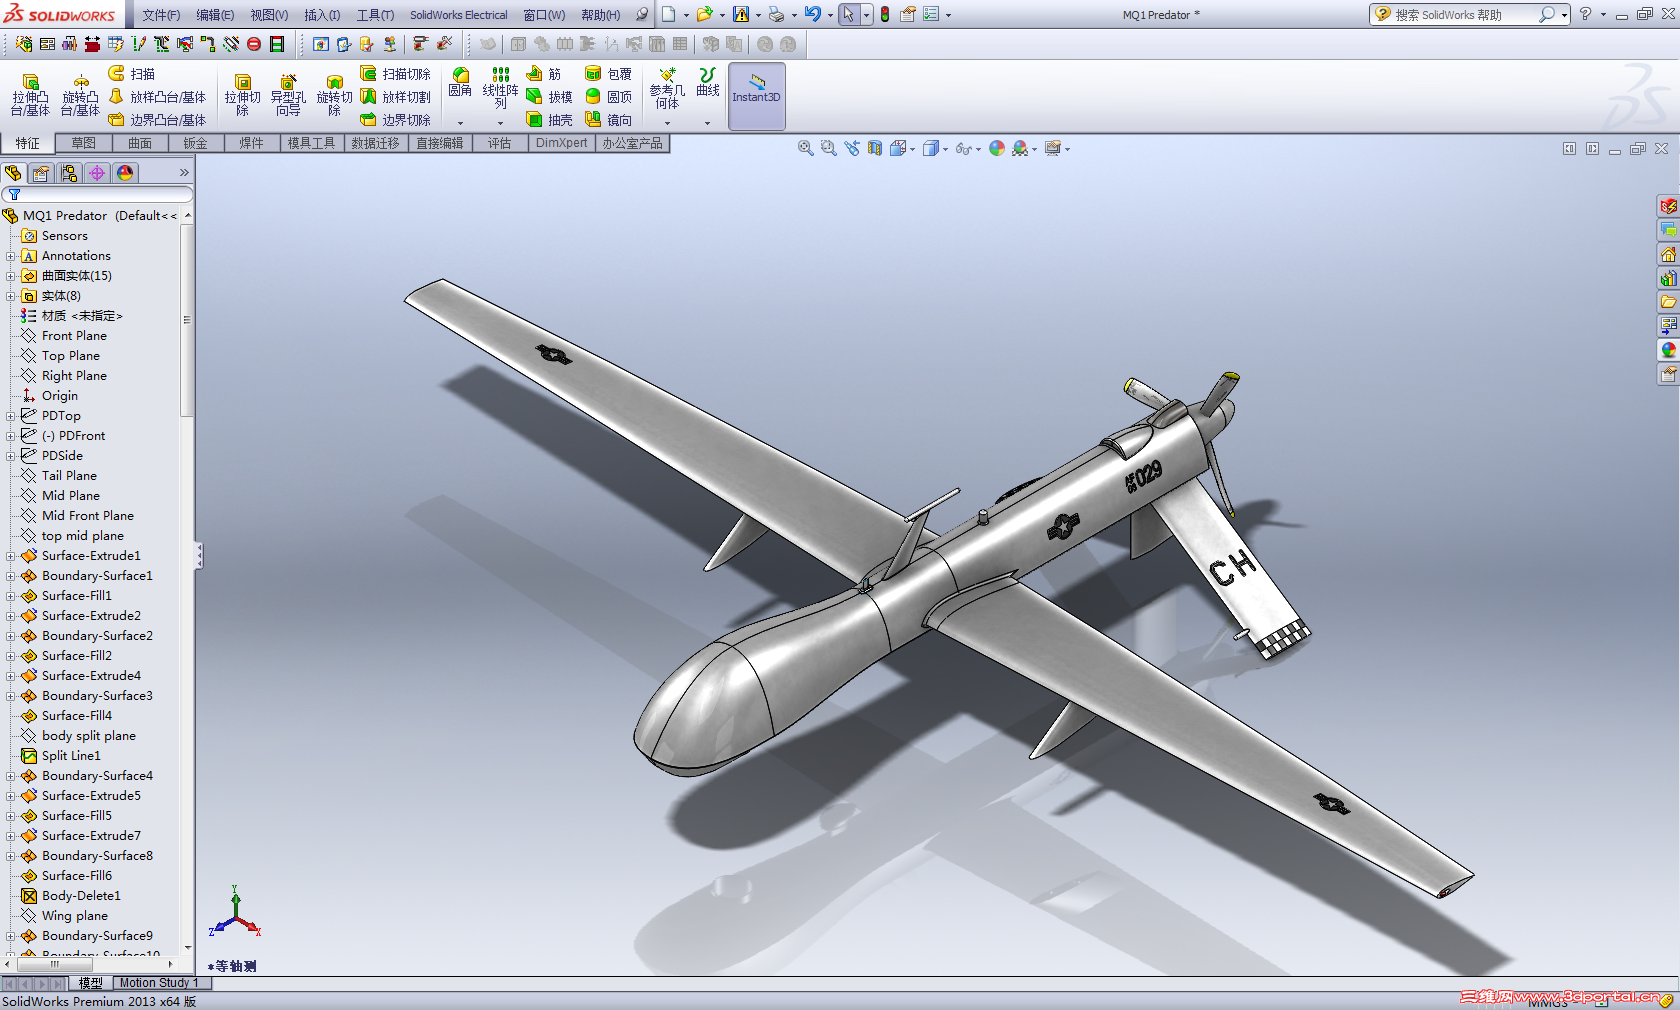Open the 曲线 curves dropdown arrow

(x=707, y=123)
